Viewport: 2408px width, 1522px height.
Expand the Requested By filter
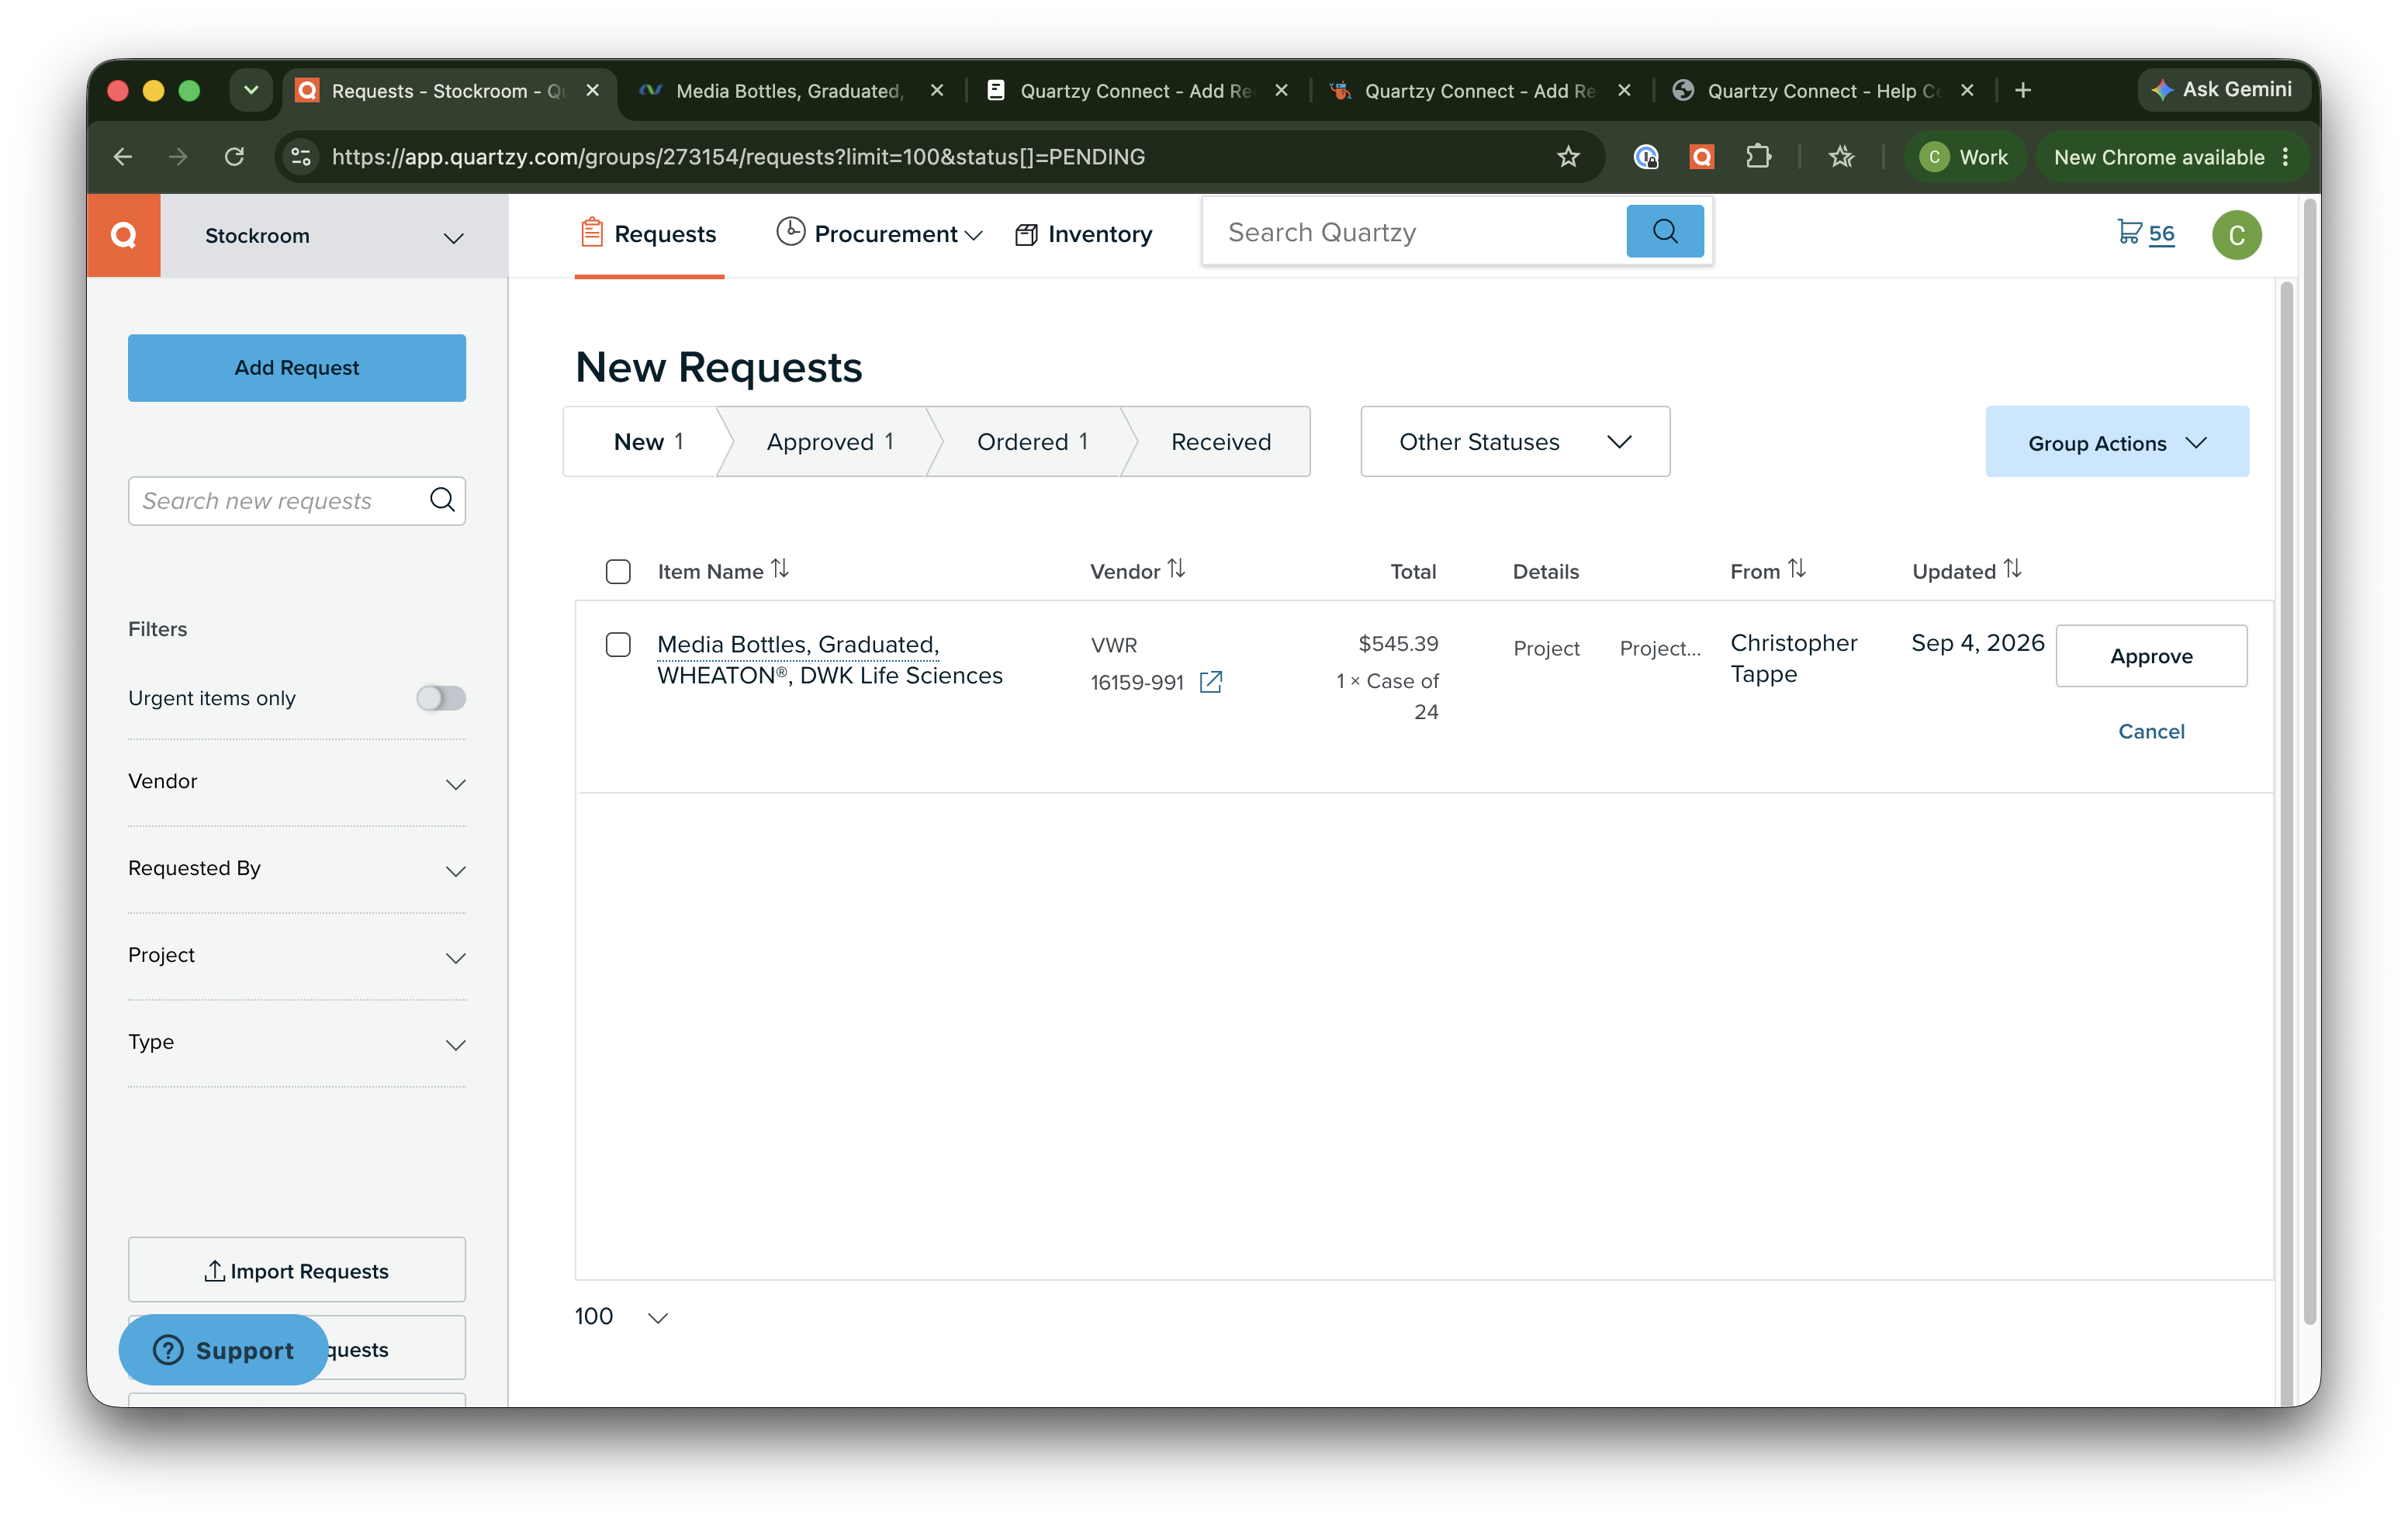pyautogui.click(x=297, y=868)
